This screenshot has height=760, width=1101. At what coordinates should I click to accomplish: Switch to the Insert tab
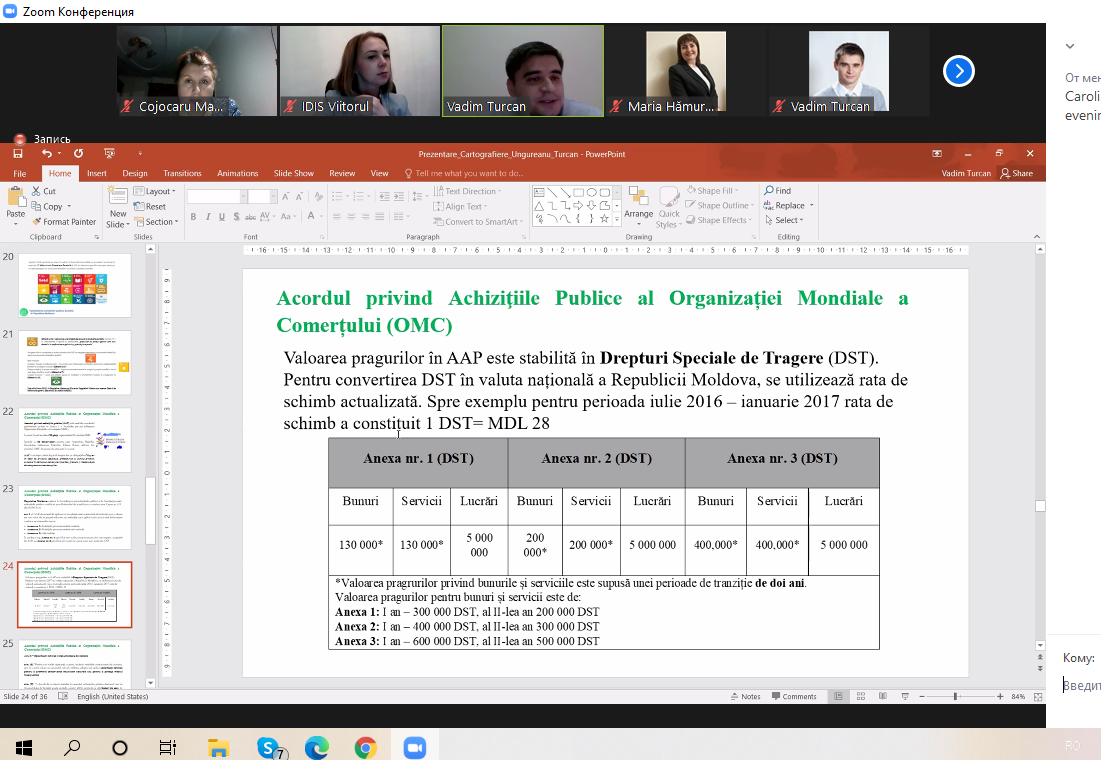97,173
